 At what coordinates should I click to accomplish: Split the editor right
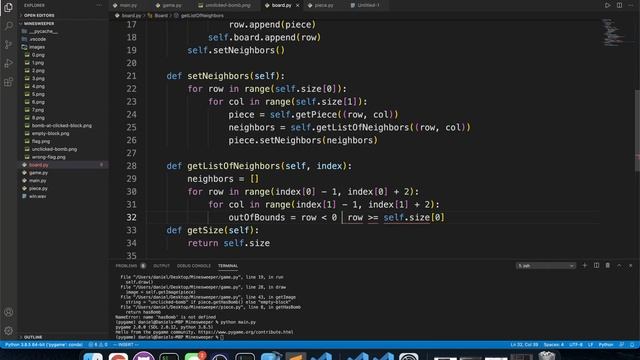click(x=619, y=5)
